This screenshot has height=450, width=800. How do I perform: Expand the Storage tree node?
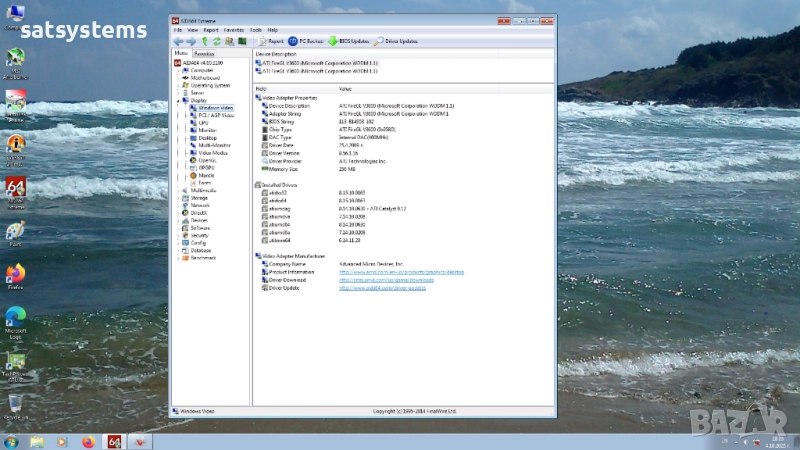point(178,198)
